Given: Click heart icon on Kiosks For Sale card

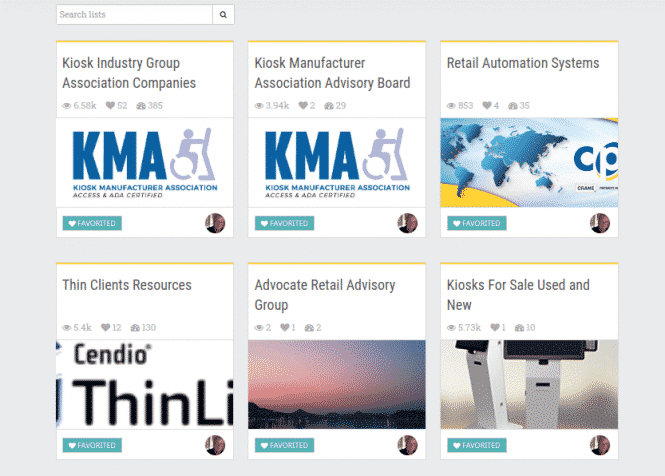Looking at the screenshot, I should pos(495,327).
